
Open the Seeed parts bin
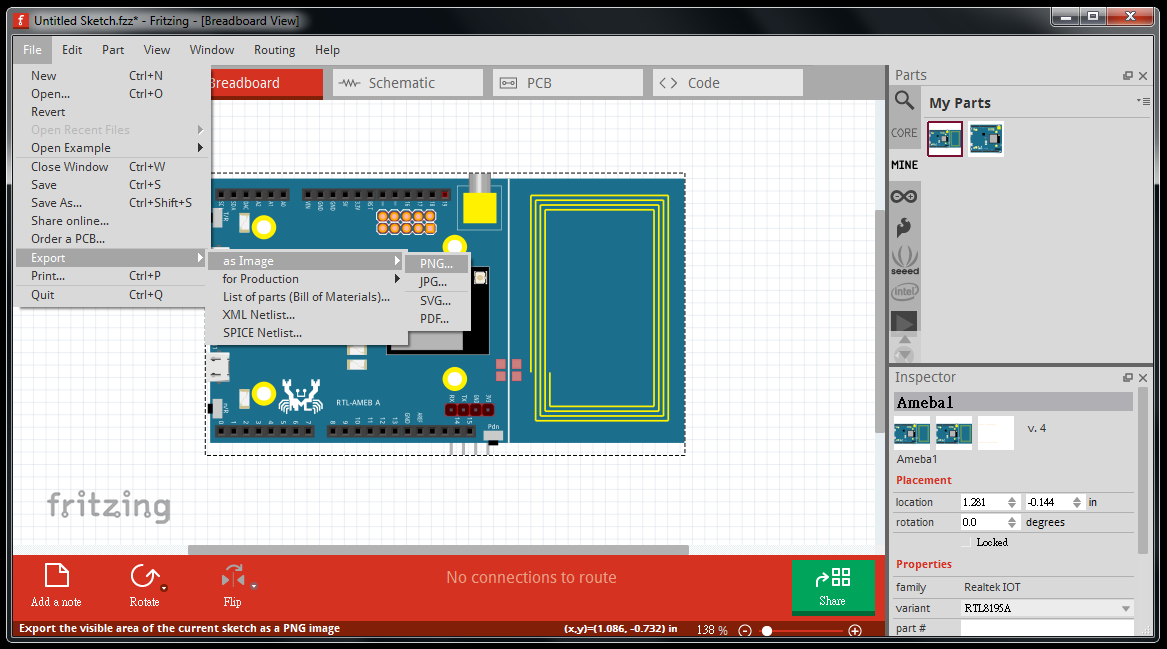(x=904, y=260)
